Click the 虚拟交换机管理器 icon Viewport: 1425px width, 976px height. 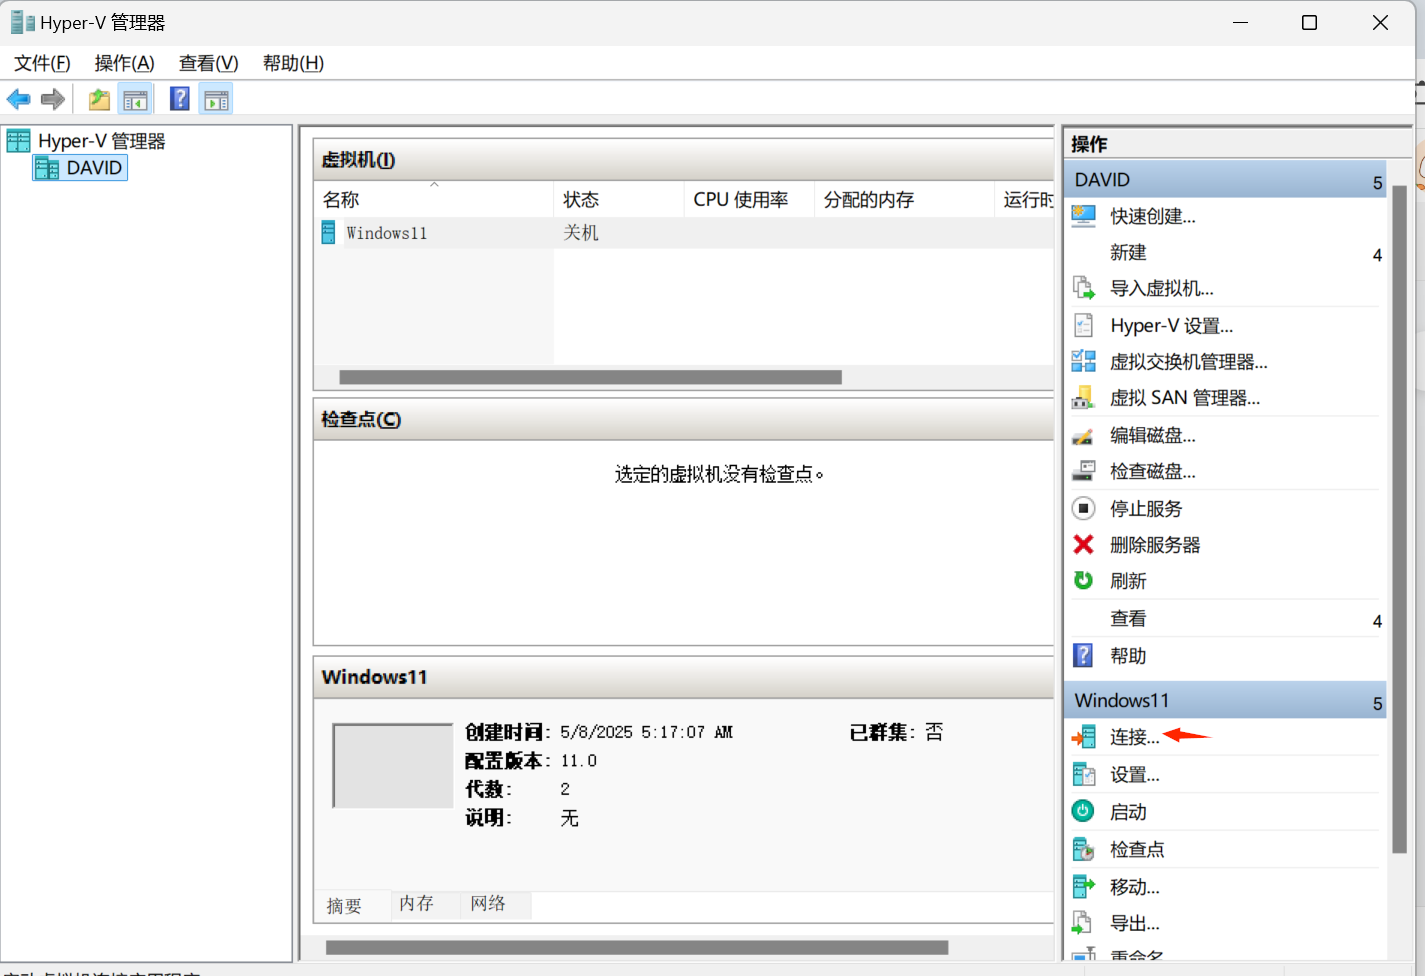tap(1083, 361)
